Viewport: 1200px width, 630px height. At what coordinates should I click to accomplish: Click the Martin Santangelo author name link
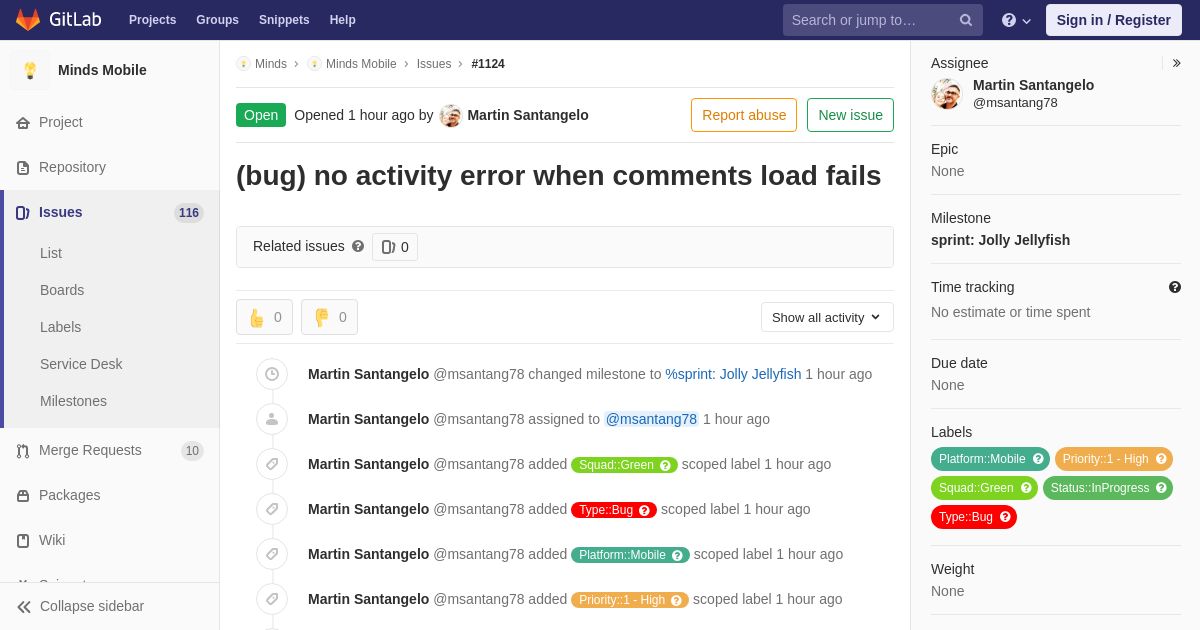(528, 115)
